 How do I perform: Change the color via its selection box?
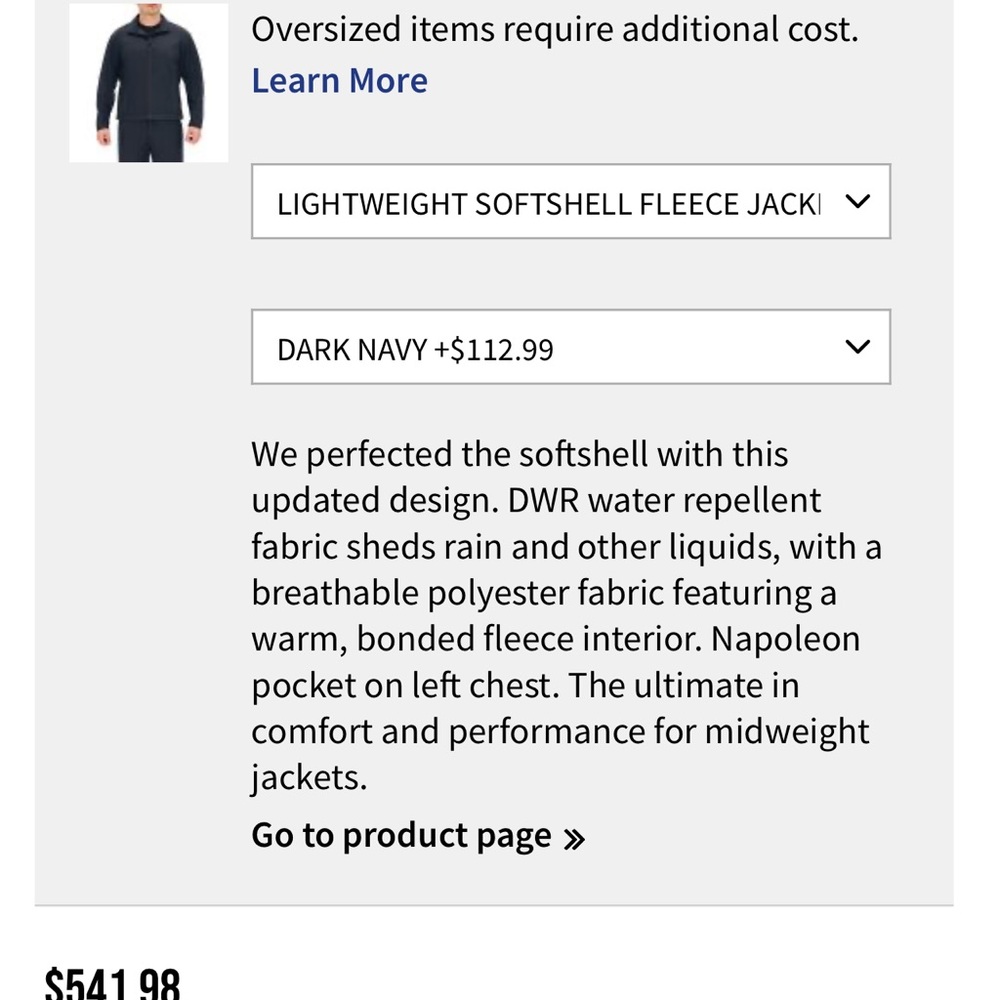click(x=570, y=347)
